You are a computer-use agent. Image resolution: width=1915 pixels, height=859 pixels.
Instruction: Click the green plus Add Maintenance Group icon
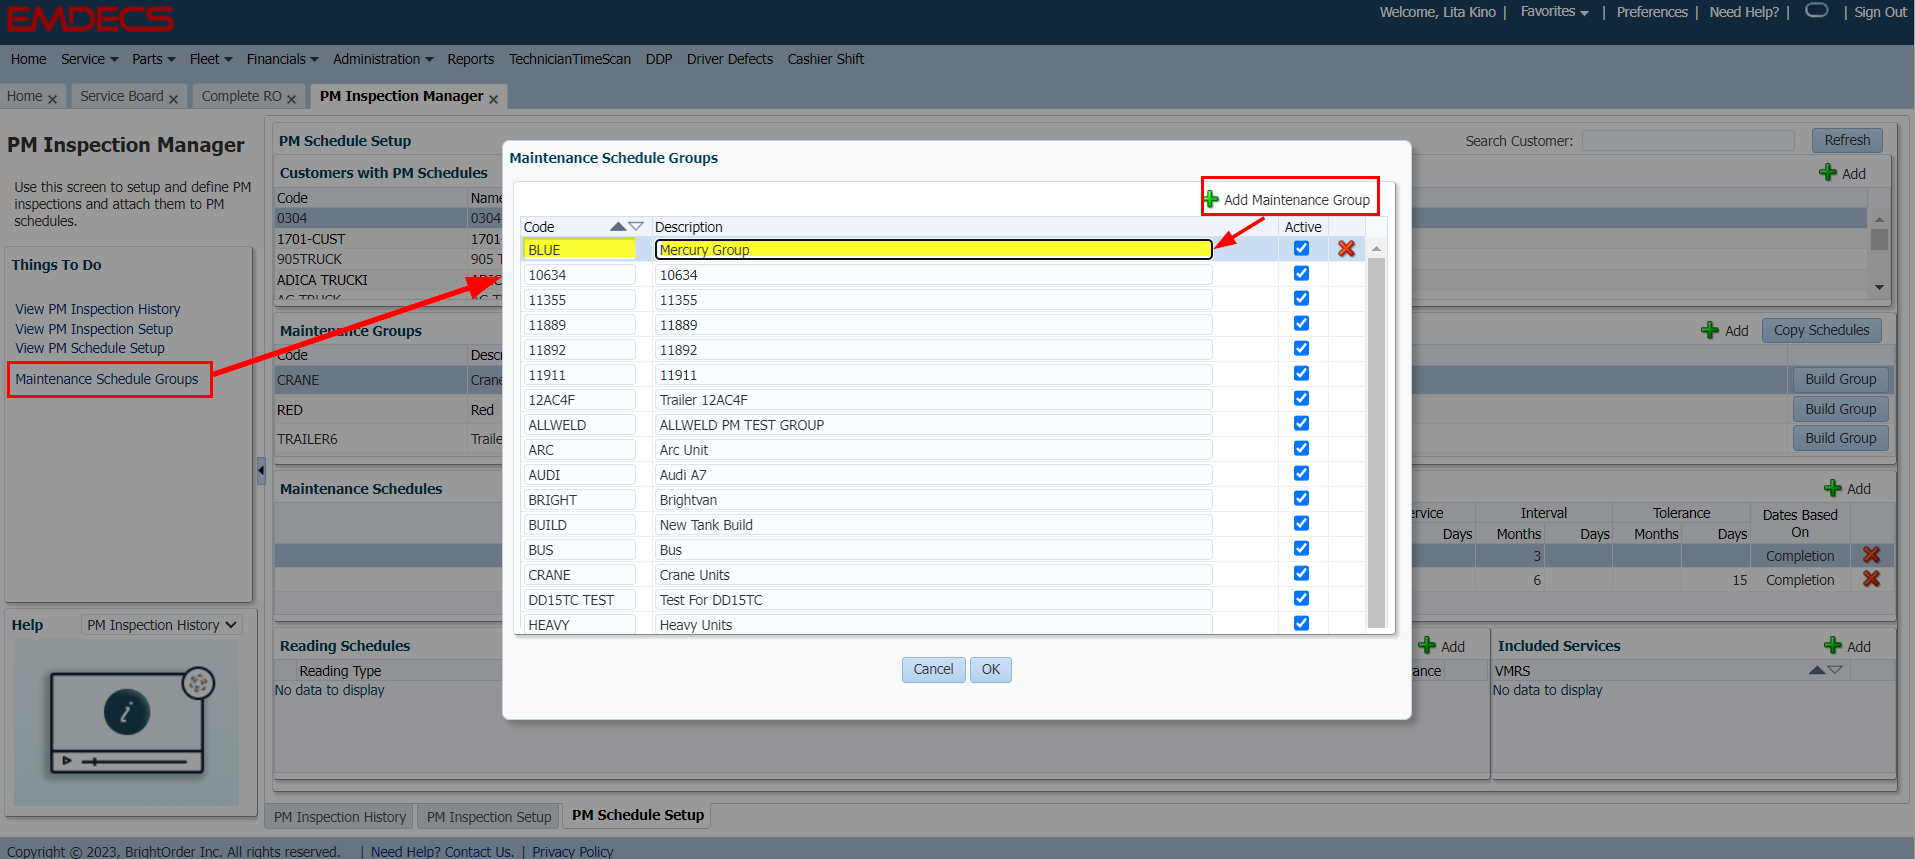coord(1211,199)
